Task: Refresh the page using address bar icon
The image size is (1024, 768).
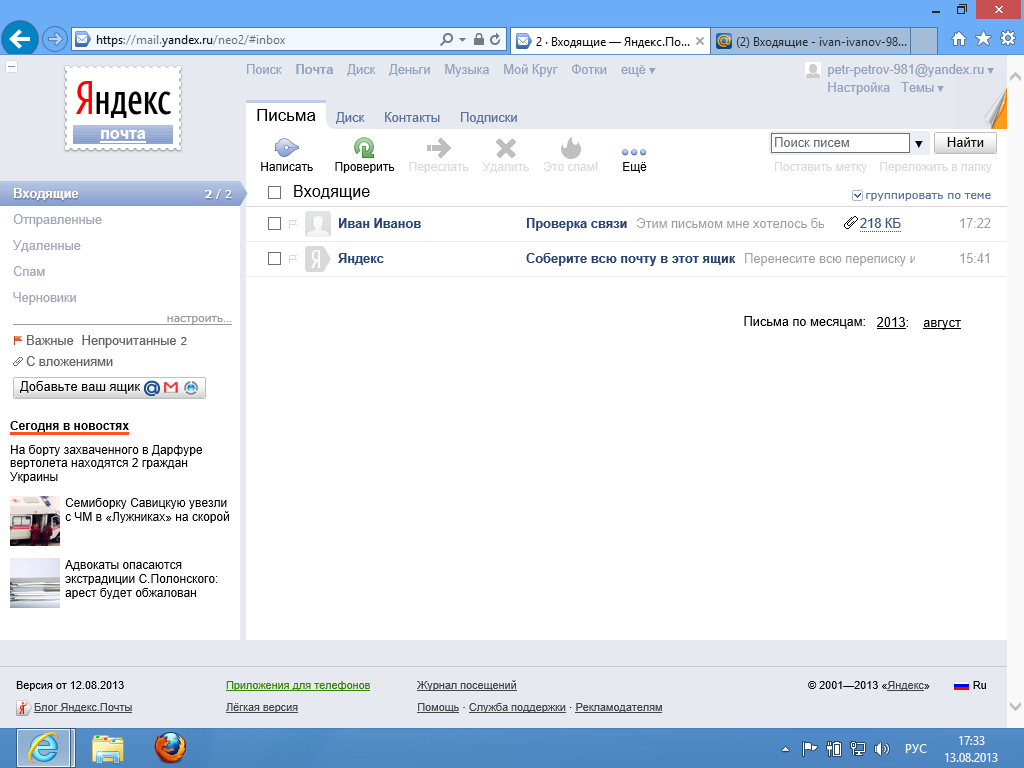Action: 495,40
